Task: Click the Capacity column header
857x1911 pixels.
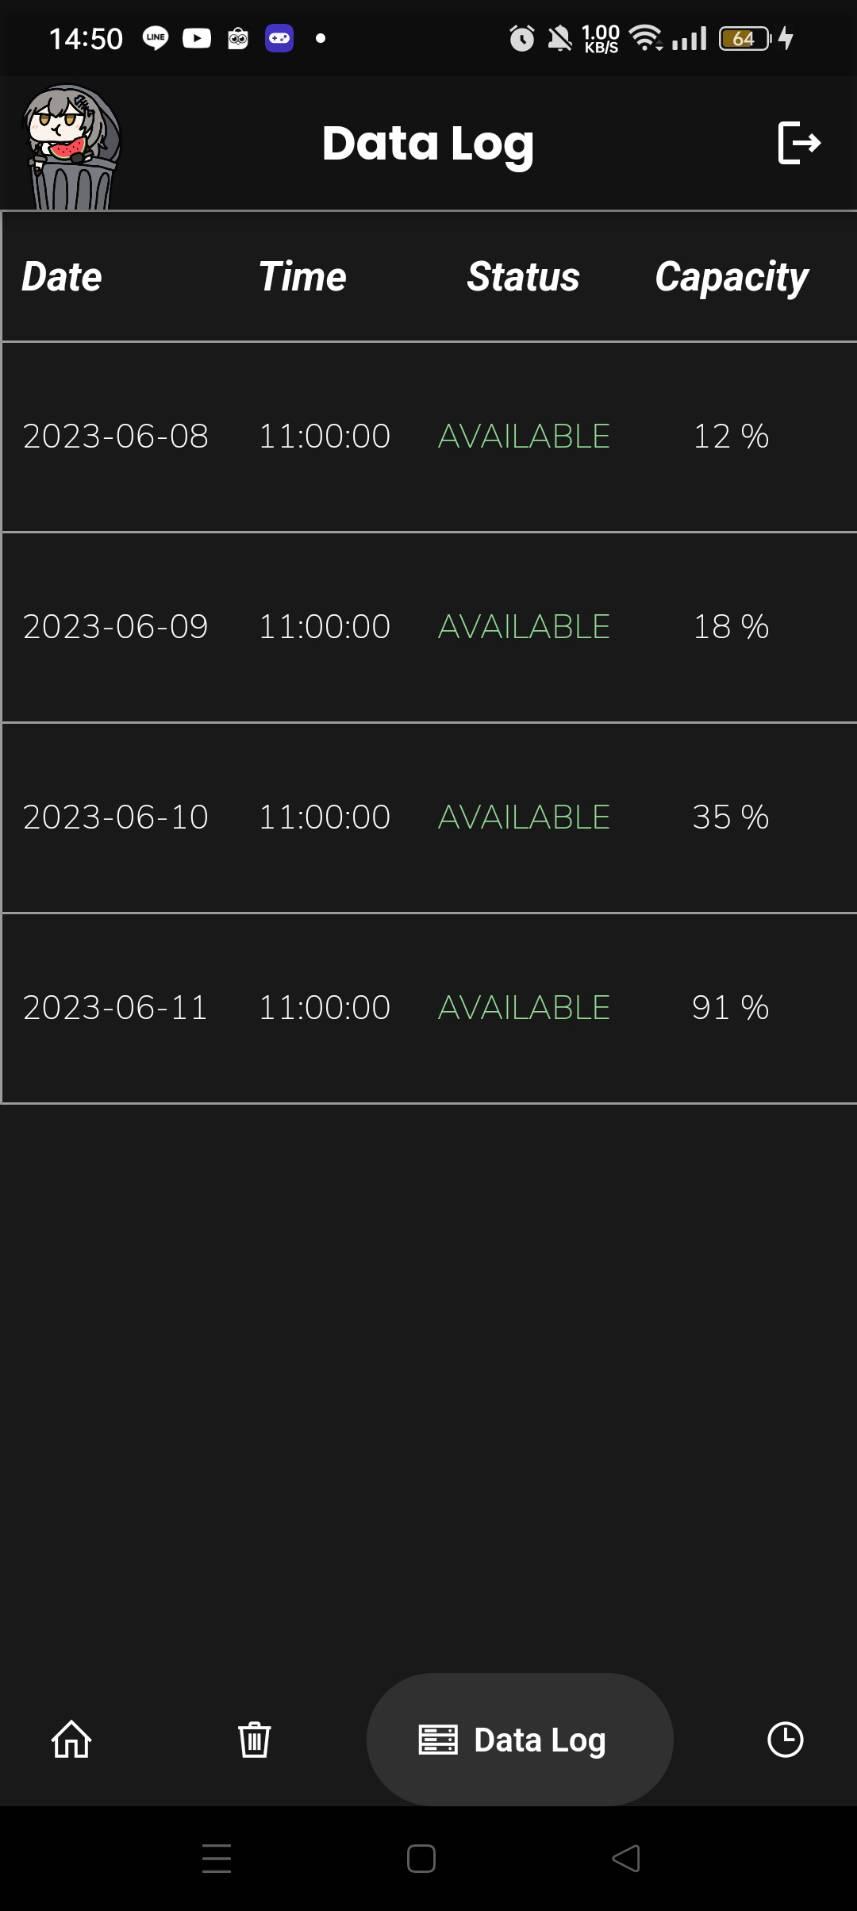Action: point(731,277)
